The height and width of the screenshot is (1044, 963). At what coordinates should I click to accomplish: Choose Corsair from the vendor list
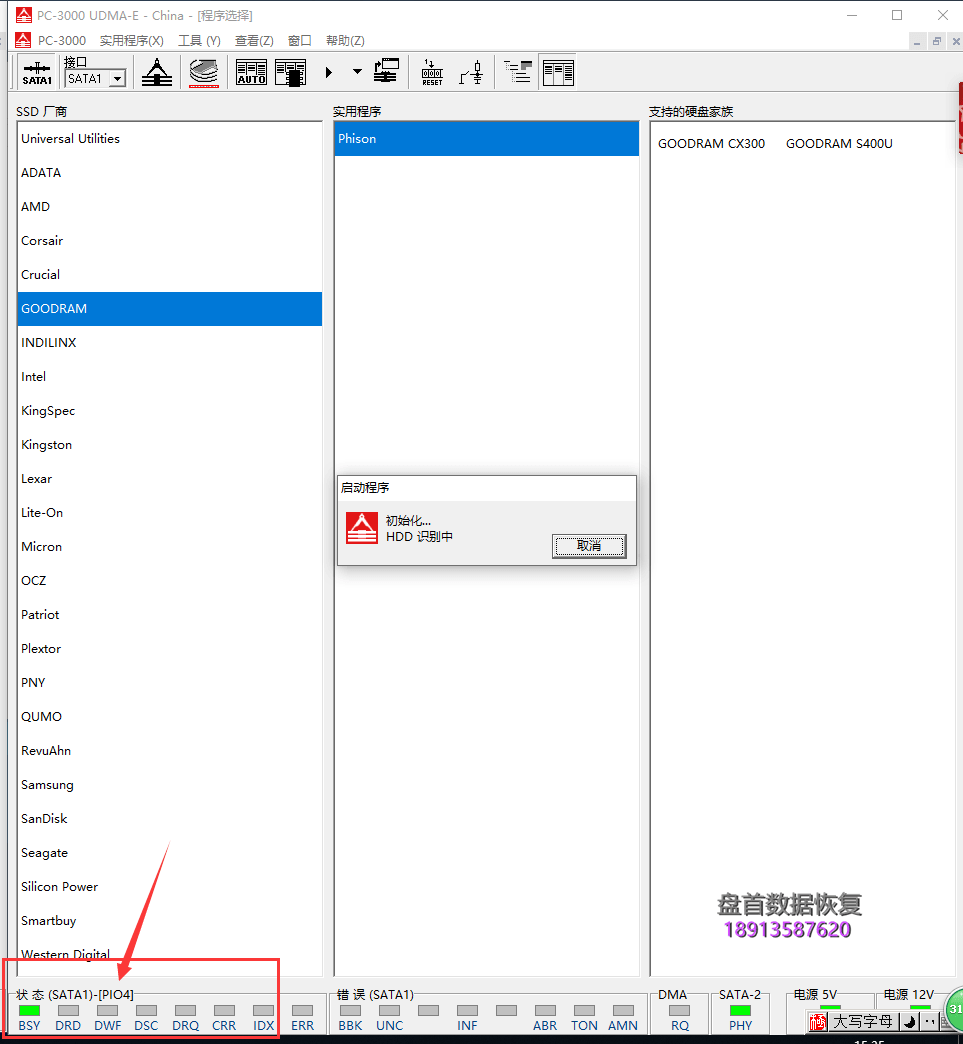click(170, 240)
